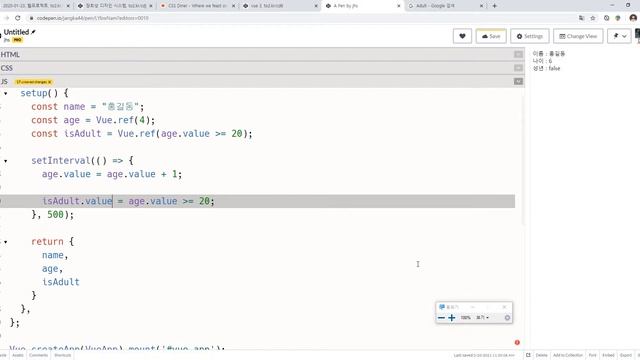Open a new browser tab
The width and height of the screenshot is (640, 360).
[x=494, y=6]
